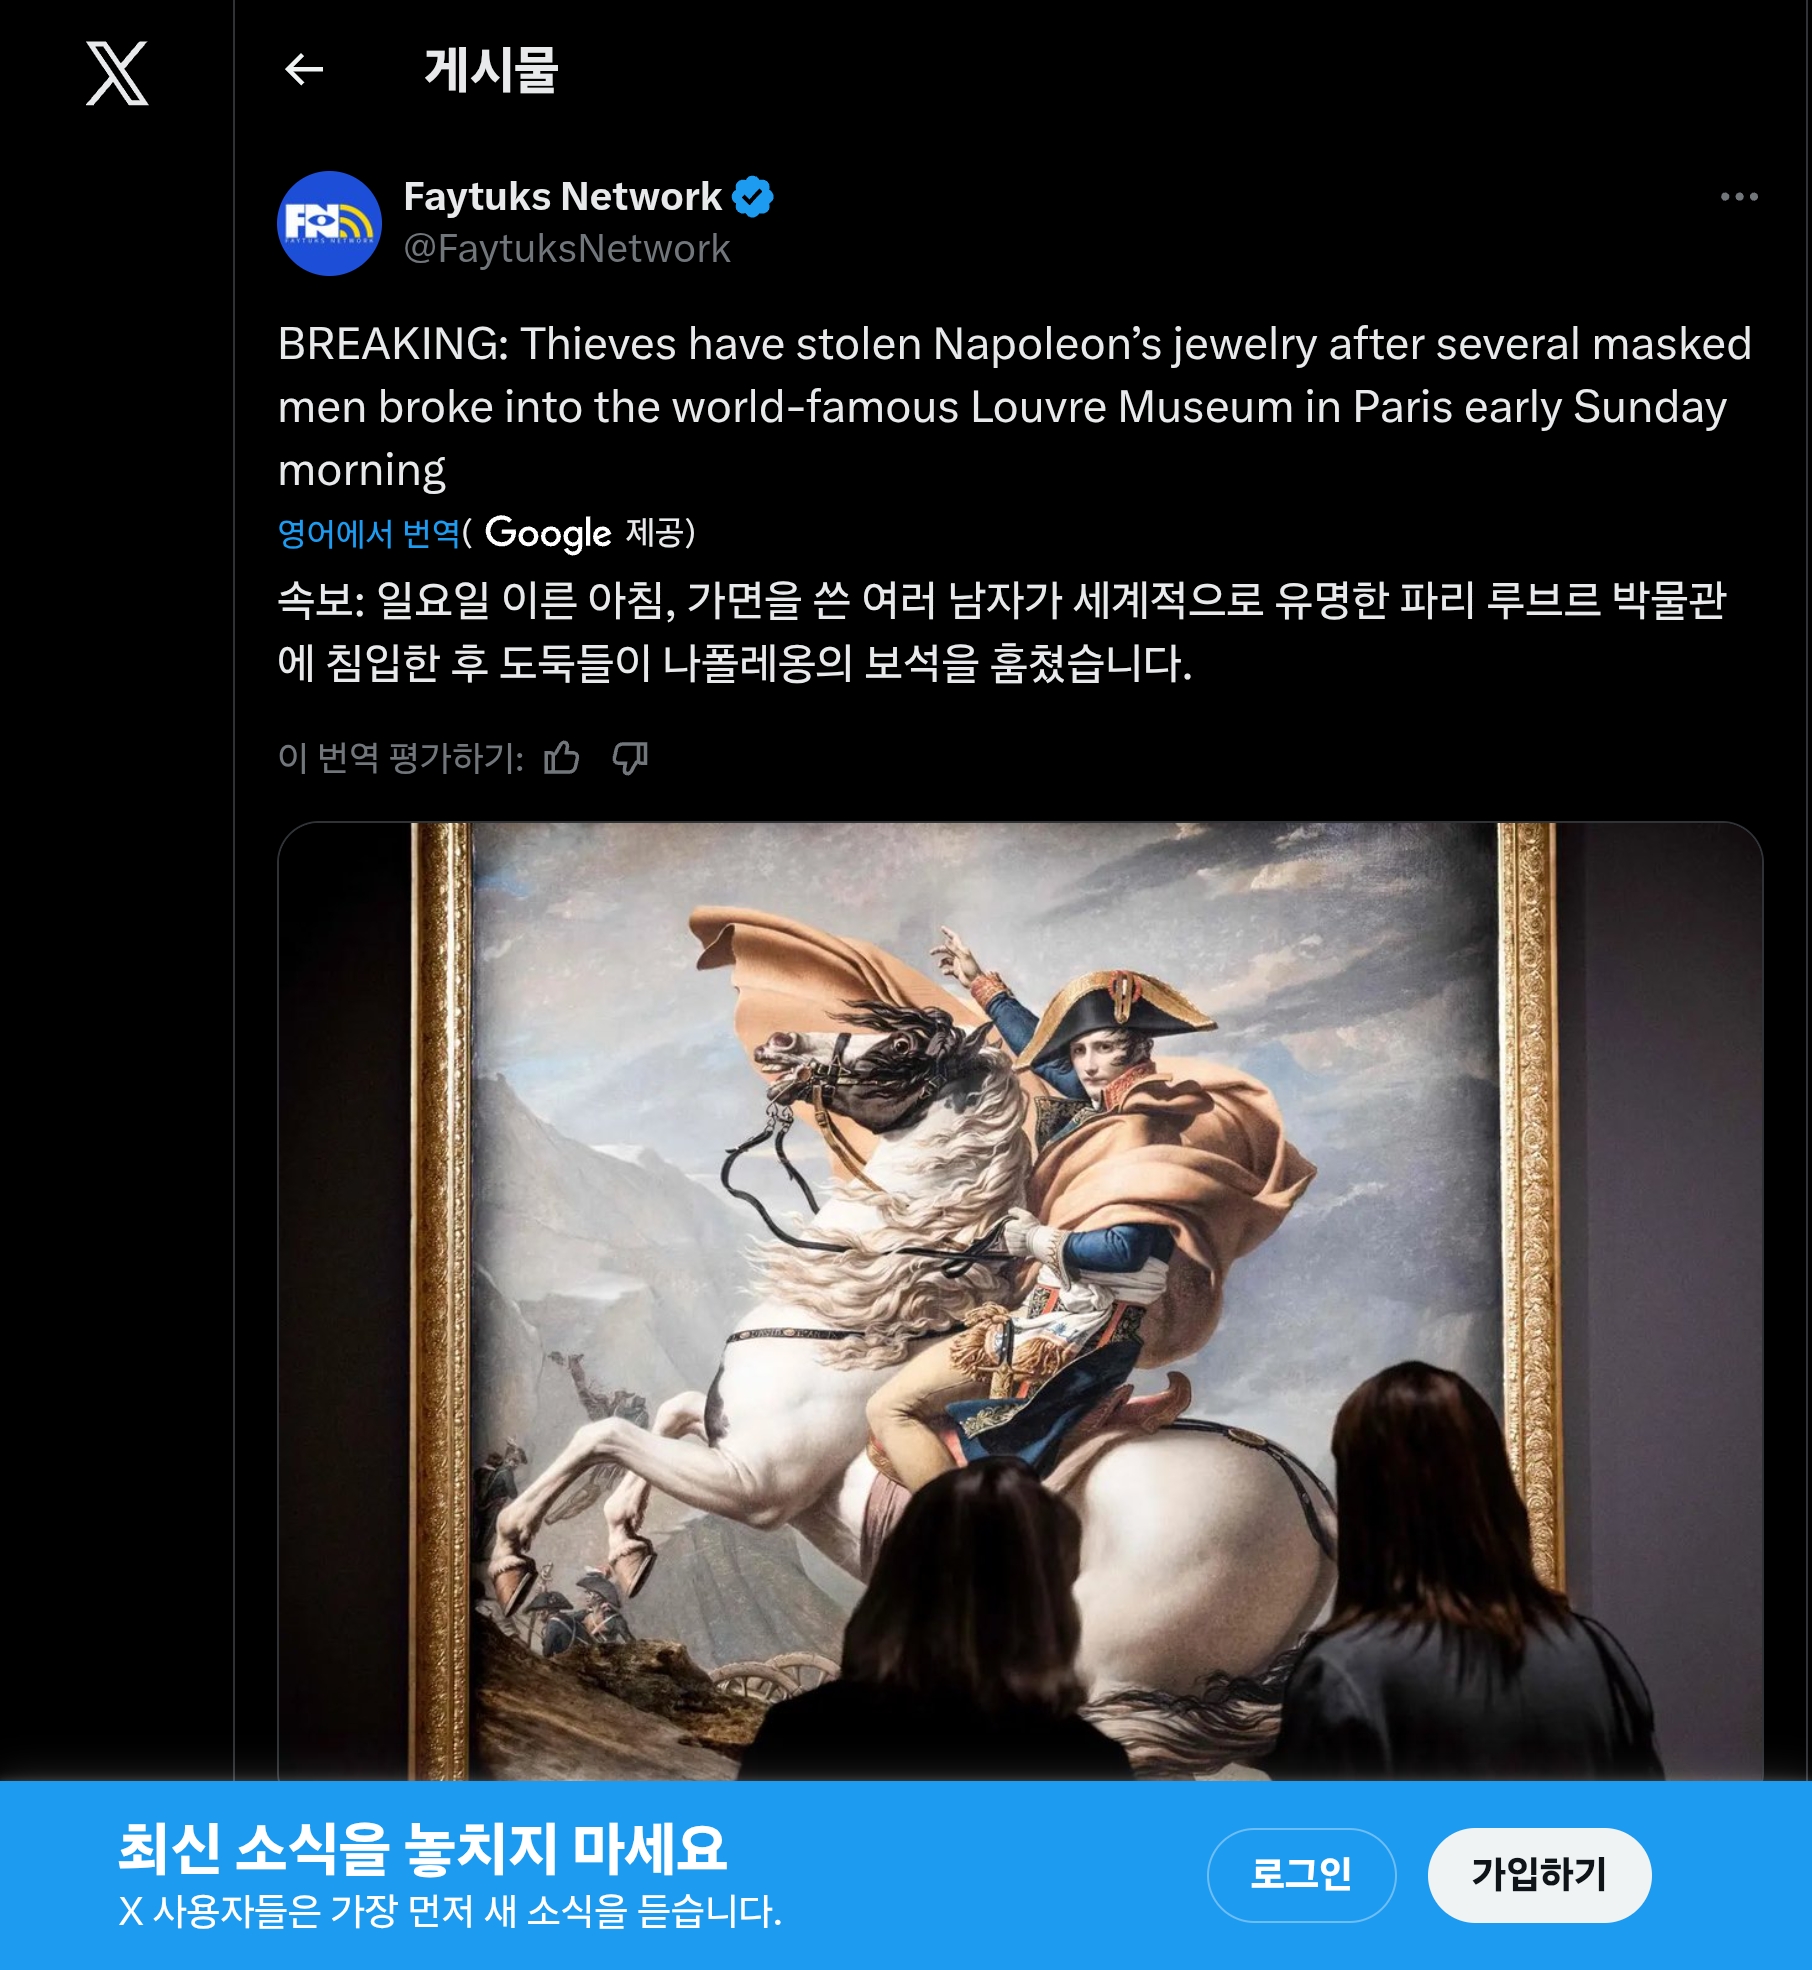Open the Napoleon painting image
Image resolution: width=1812 pixels, height=1970 pixels.
tap(1020, 1300)
